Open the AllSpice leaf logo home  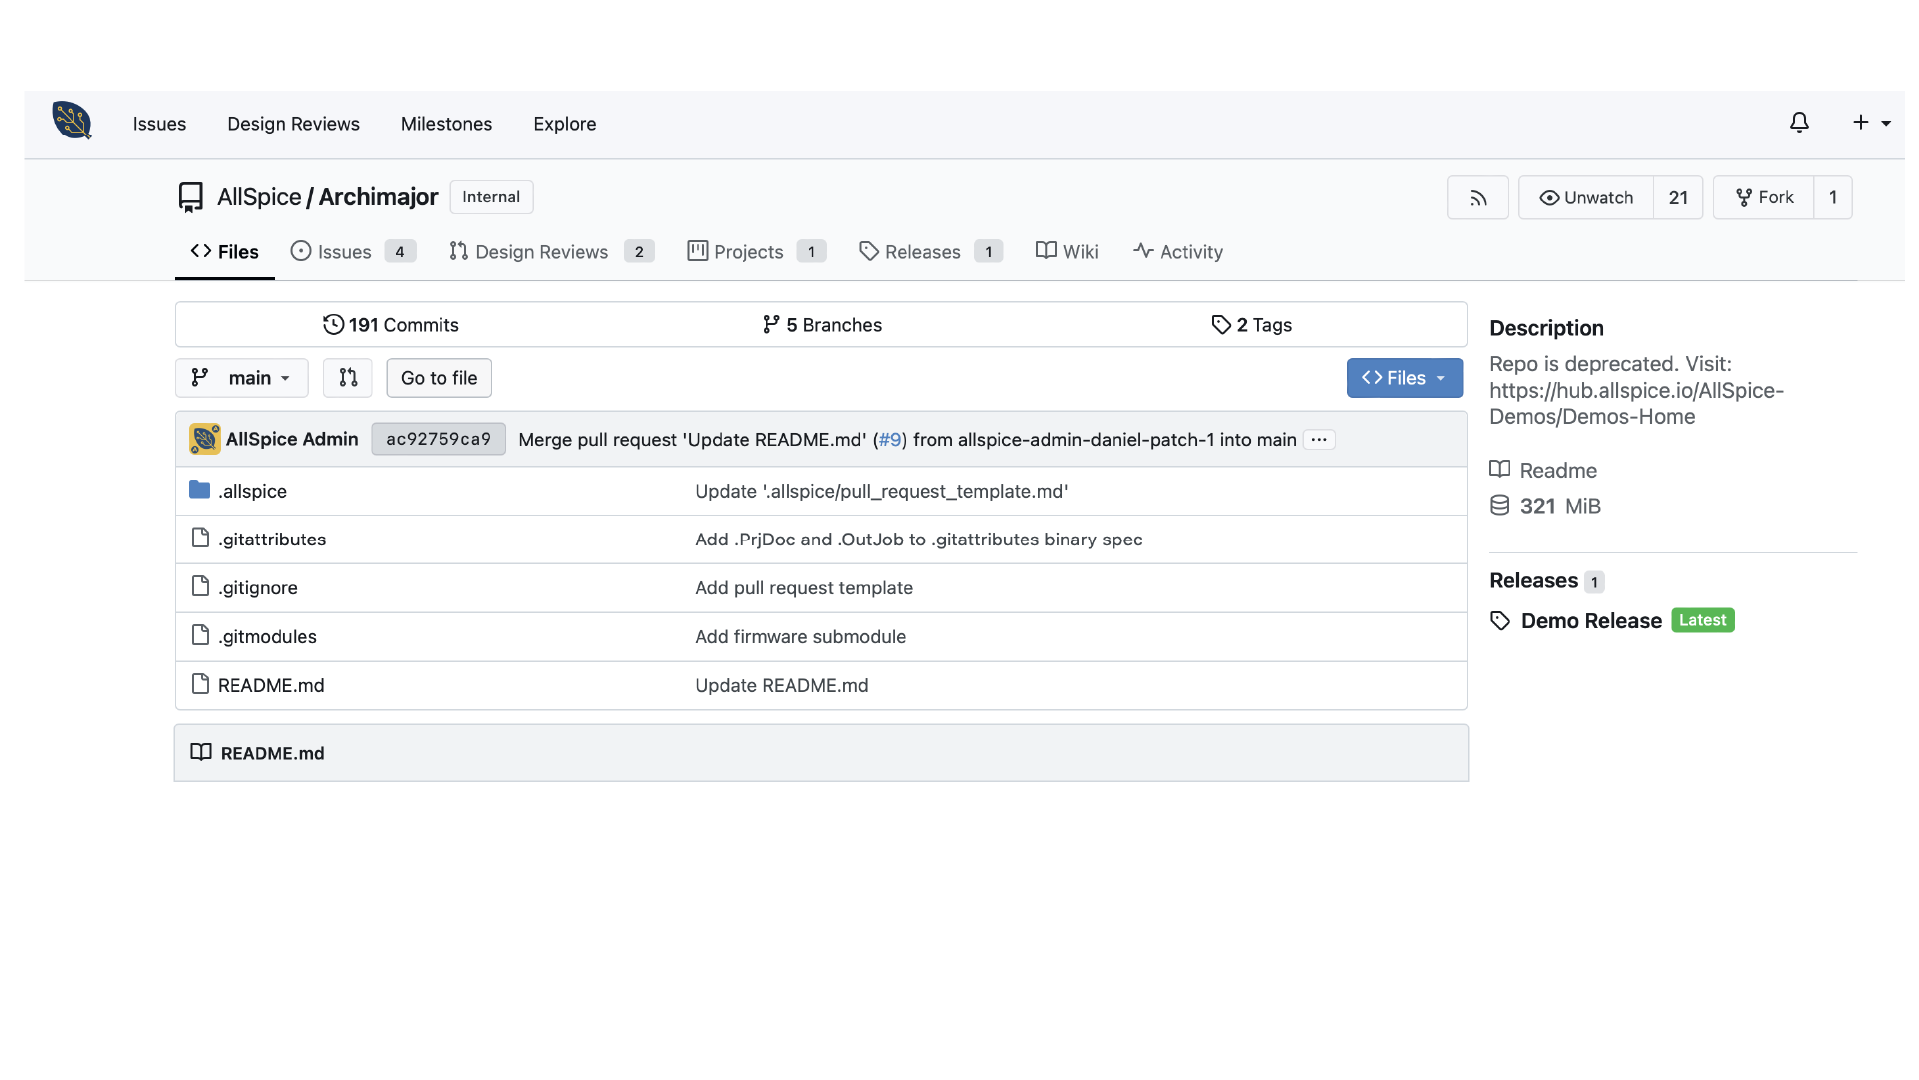click(72, 122)
